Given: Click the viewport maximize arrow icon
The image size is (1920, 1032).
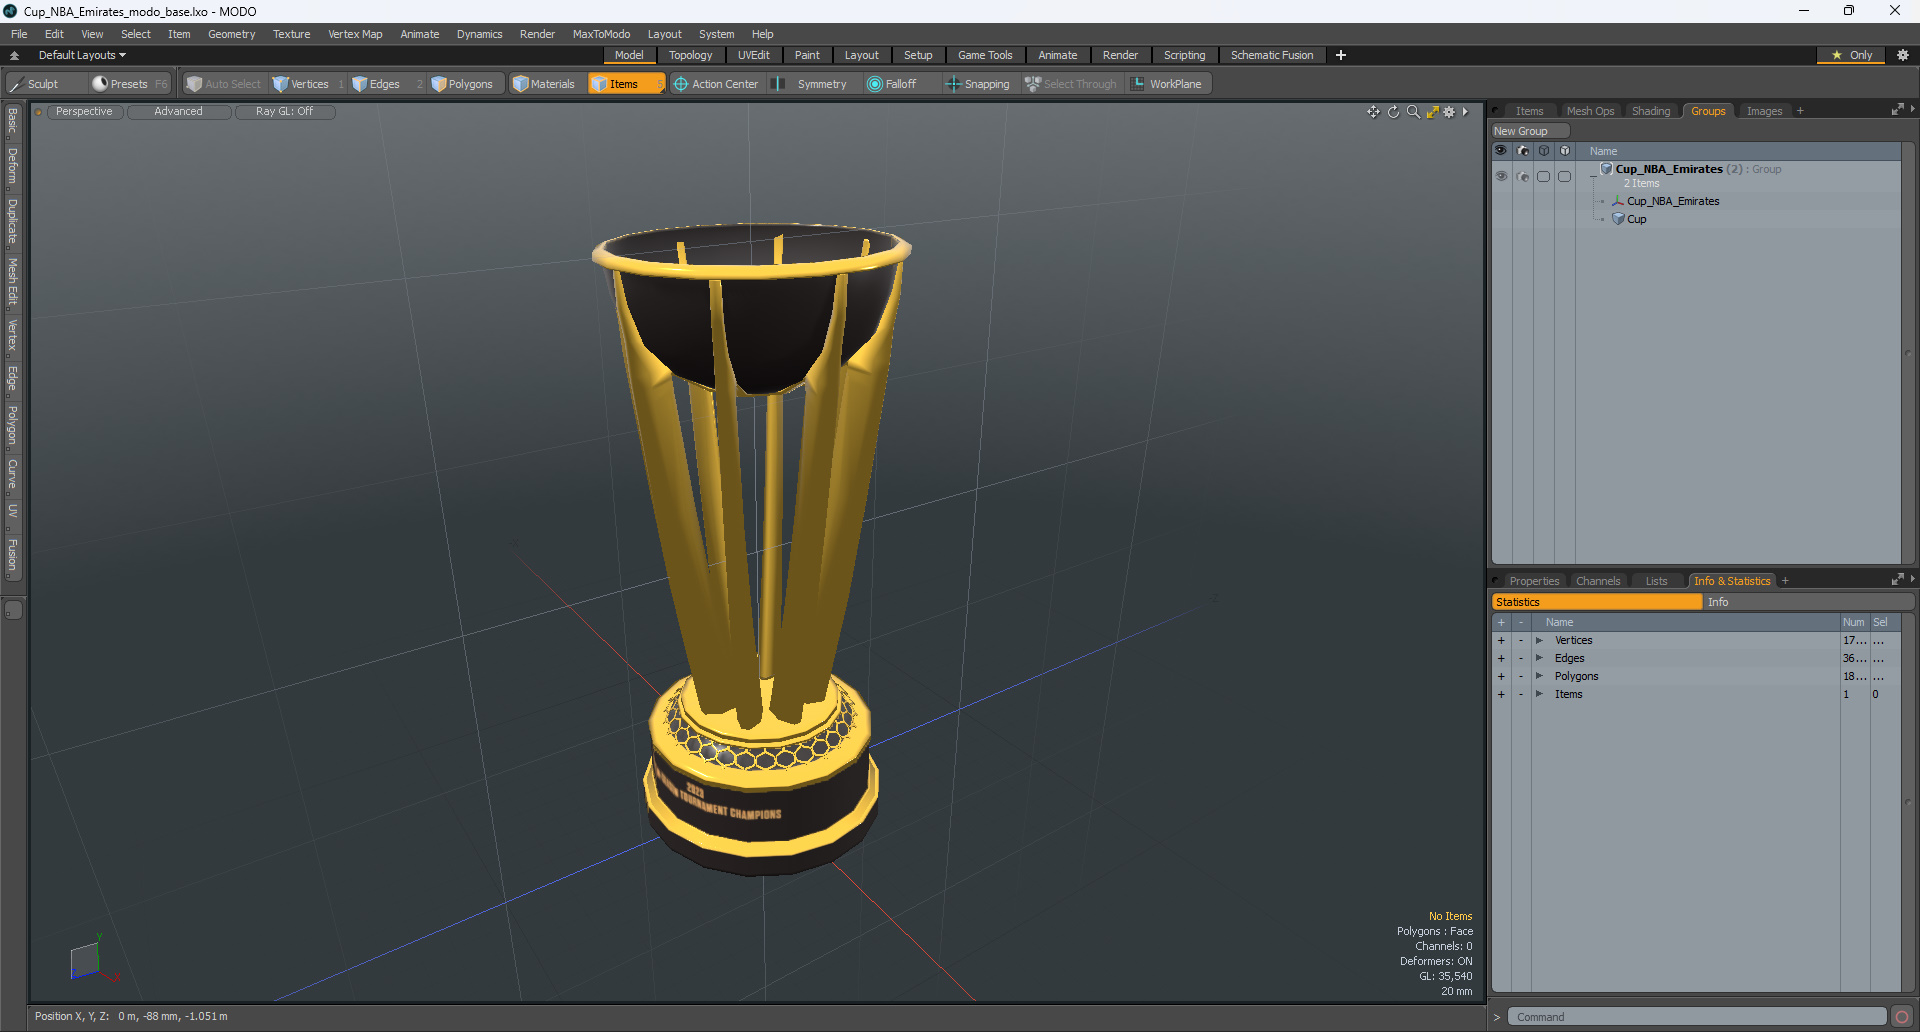Looking at the screenshot, I should pyautogui.click(x=1432, y=112).
